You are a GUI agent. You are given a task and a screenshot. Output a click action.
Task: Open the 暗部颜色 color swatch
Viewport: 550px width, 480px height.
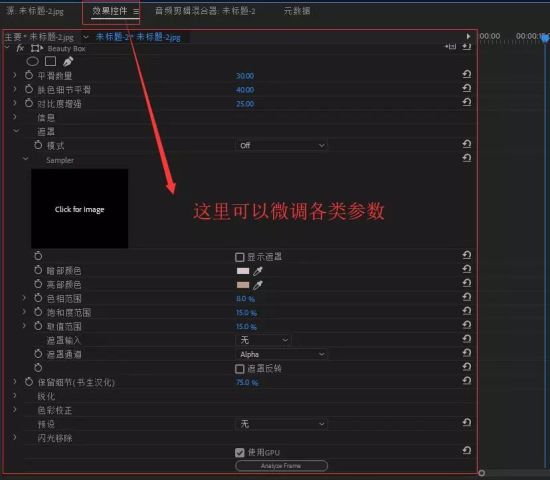point(243,271)
